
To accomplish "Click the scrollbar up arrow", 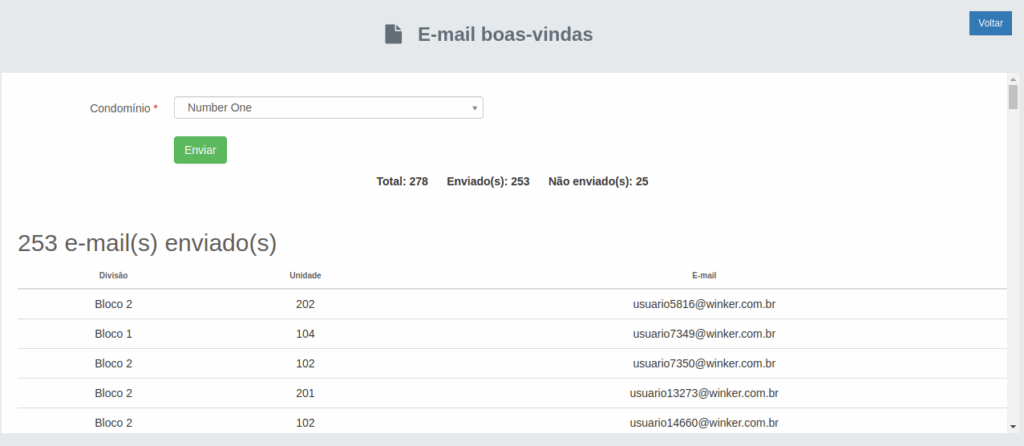I will 1013,78.
